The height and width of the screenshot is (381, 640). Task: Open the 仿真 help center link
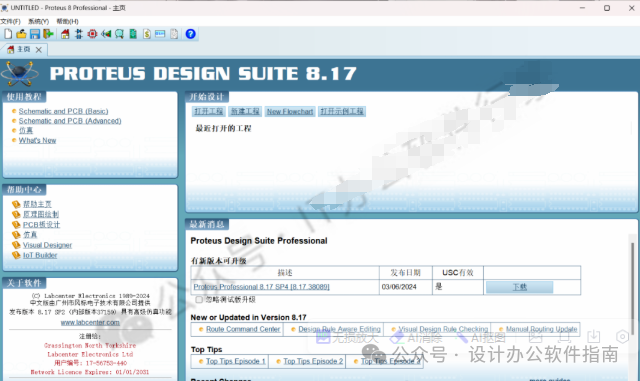click(x=30, y=235)
